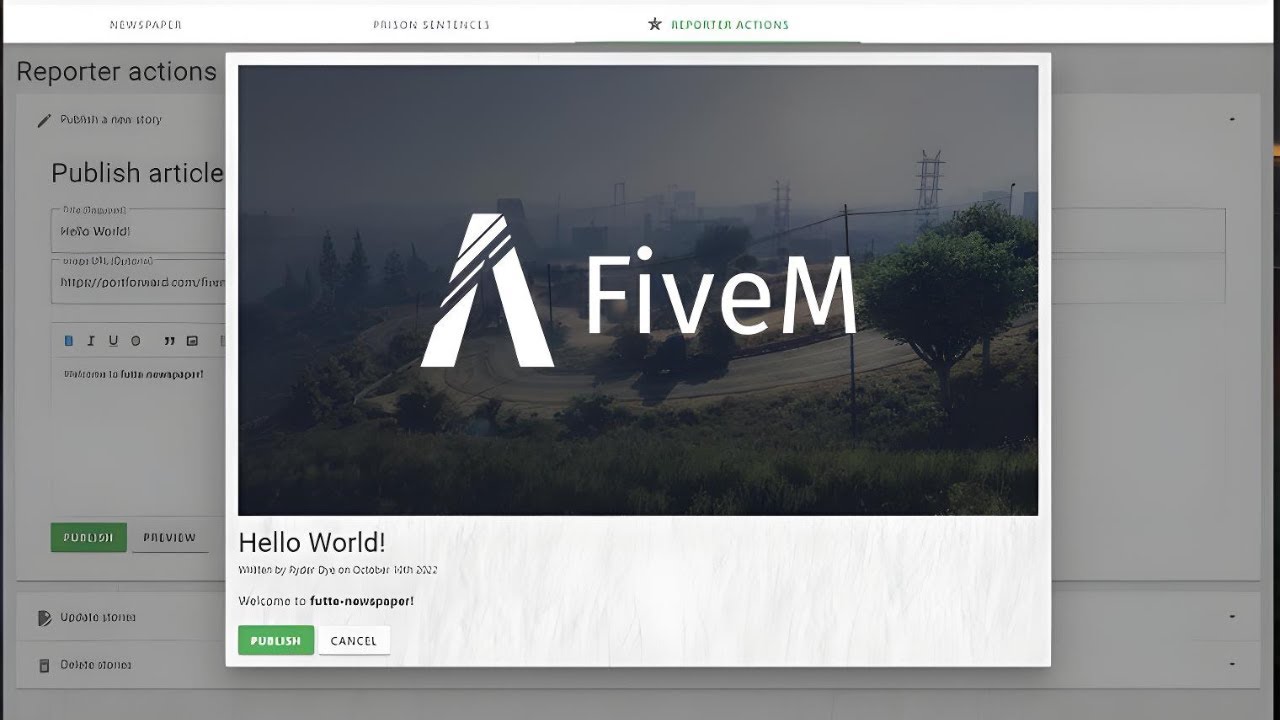
Task: Toggle bold formatting in the editor toolbar
Action: coord(68,341)
